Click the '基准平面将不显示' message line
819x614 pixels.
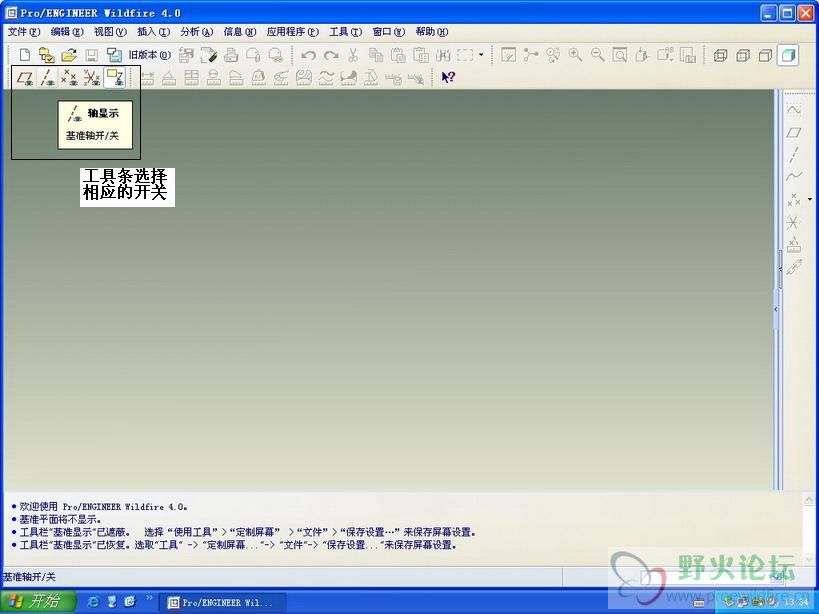tap(60, 519)
